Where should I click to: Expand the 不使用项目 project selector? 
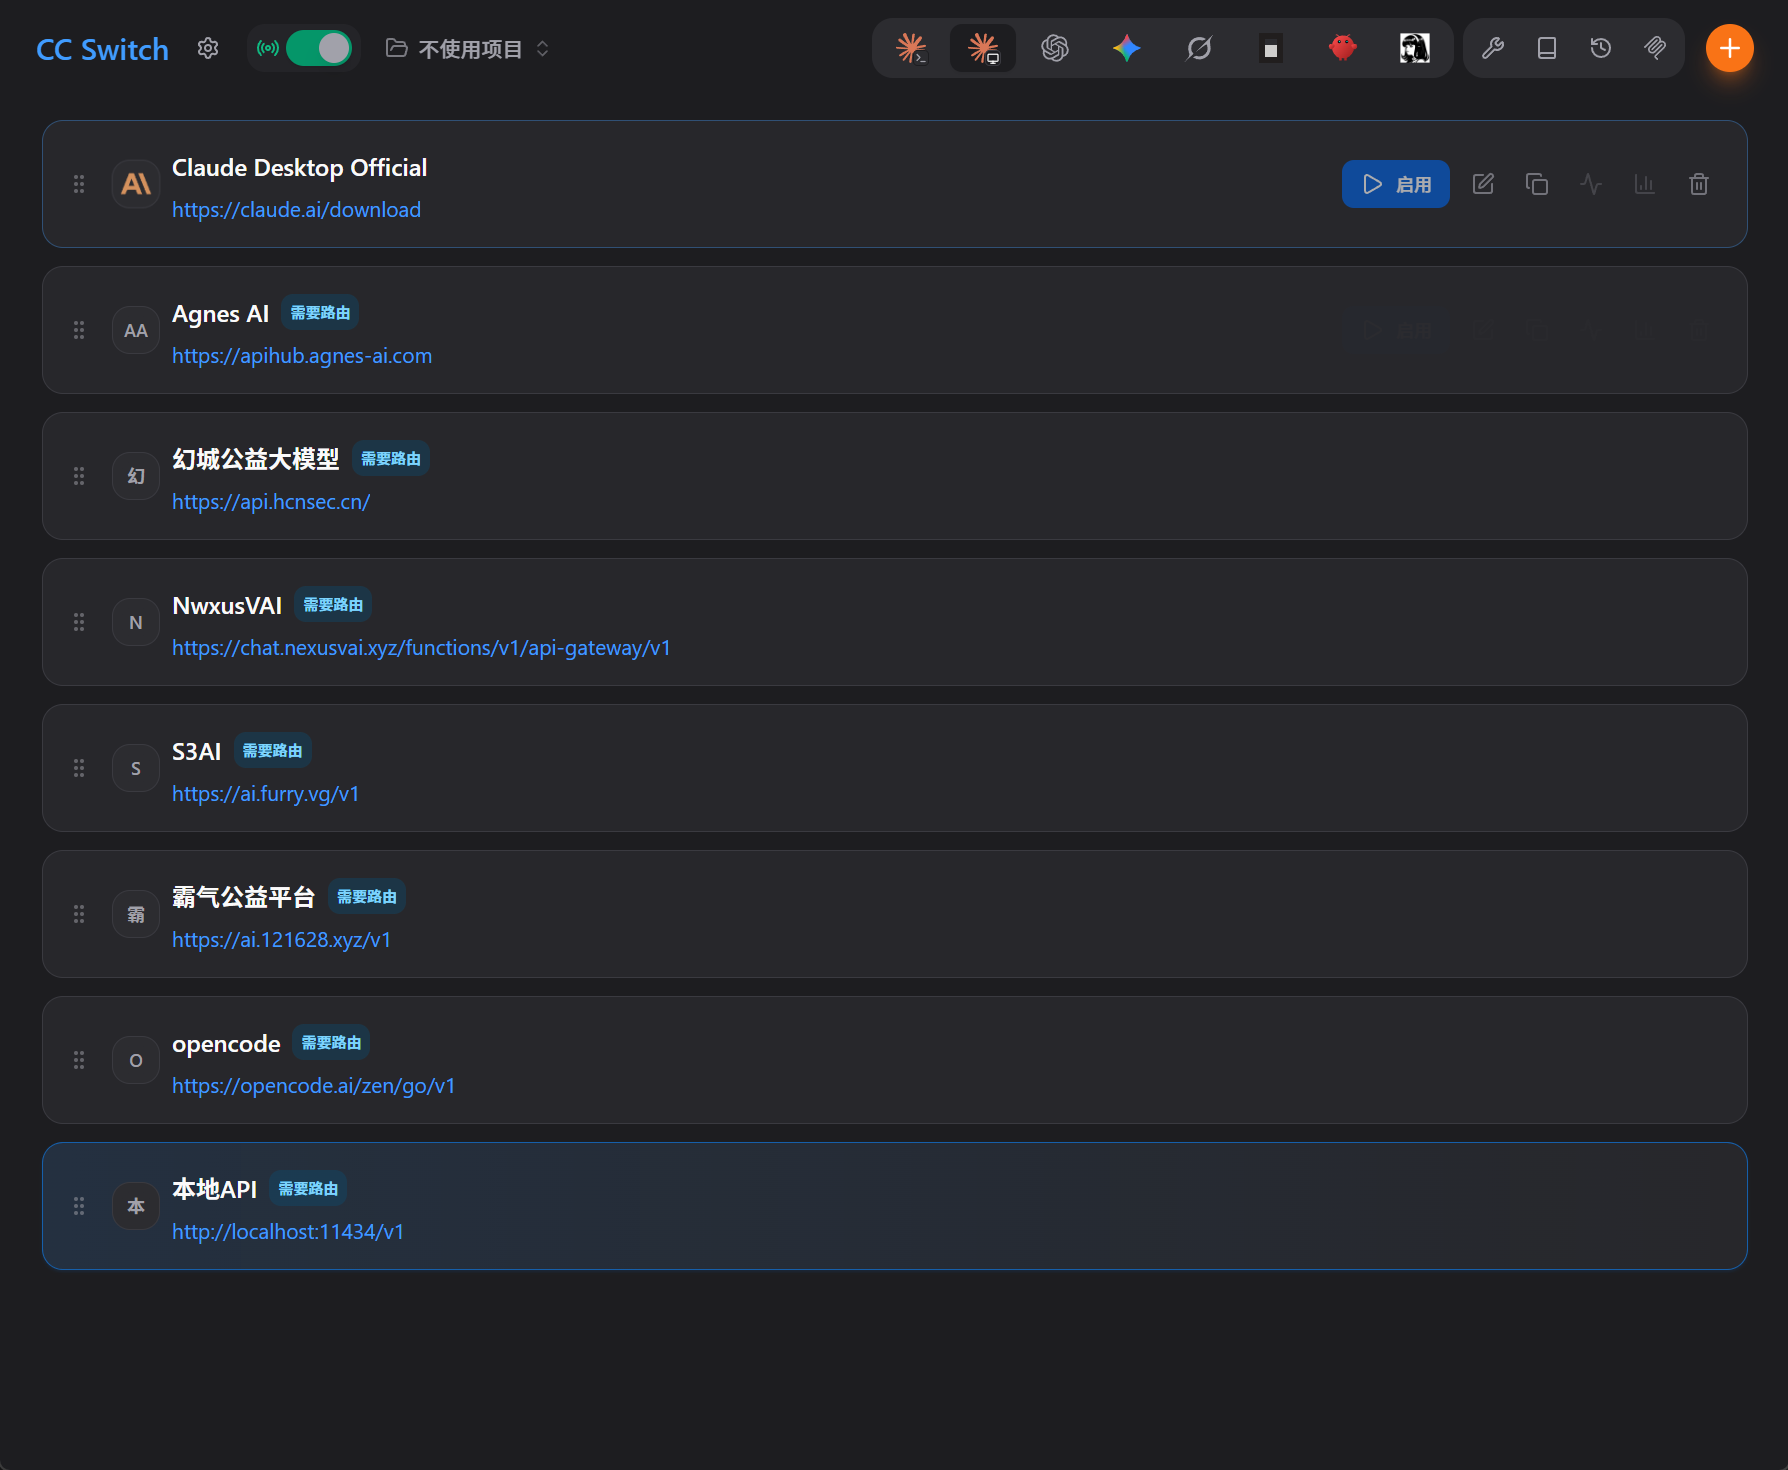click(468, 49)
